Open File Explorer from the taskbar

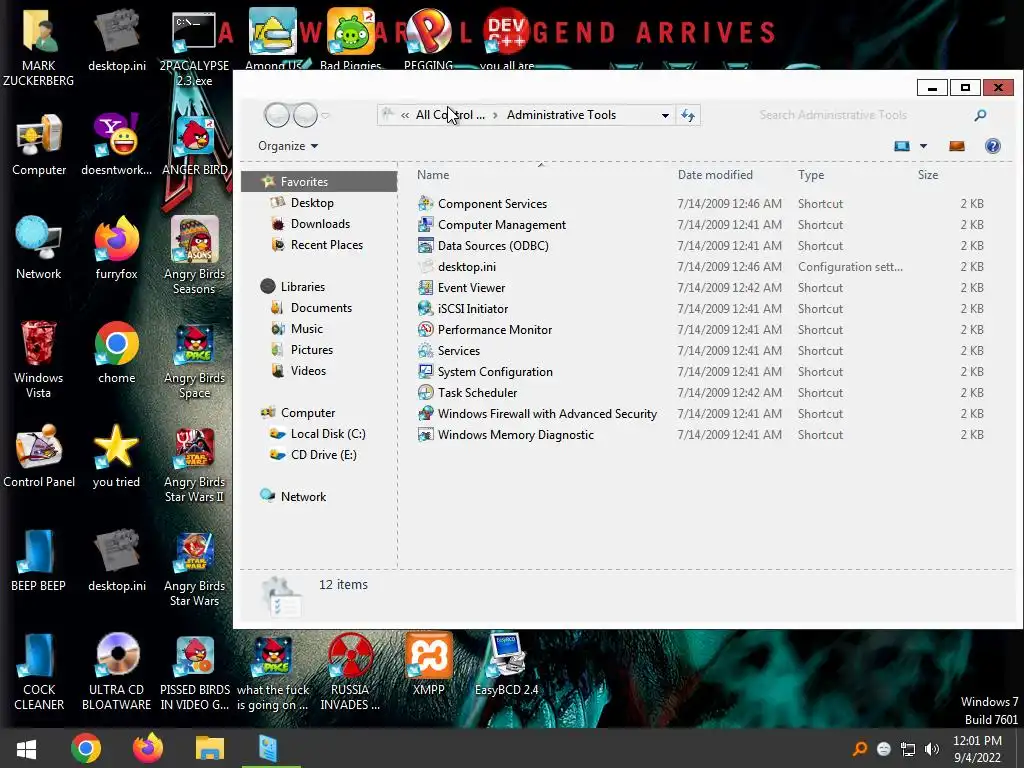click(x=210, y=748)
